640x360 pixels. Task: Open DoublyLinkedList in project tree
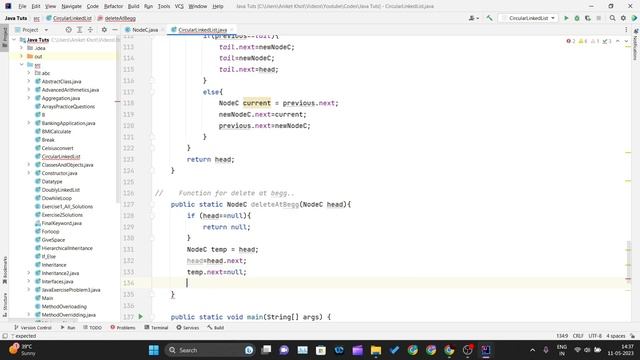pyautogui.click(x=61, y=190)
